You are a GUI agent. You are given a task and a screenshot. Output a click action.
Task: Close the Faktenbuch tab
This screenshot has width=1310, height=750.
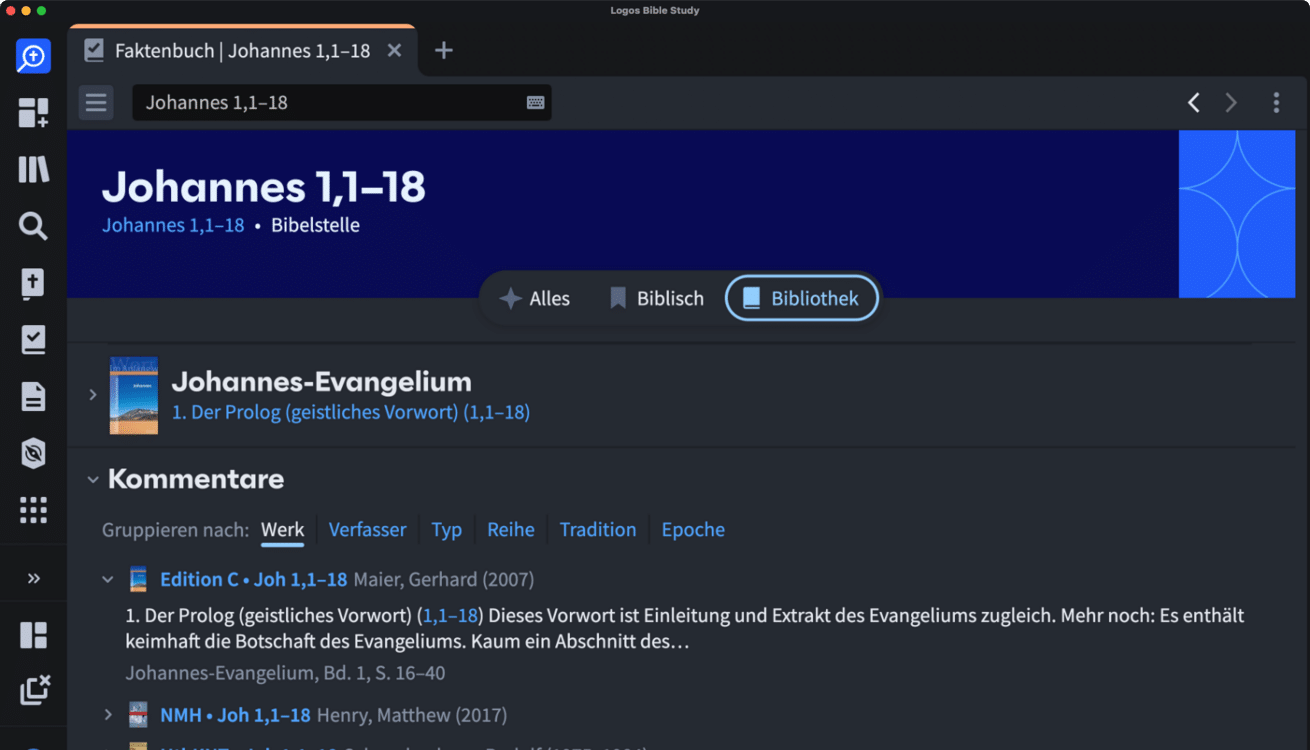[x=394, y=50]
